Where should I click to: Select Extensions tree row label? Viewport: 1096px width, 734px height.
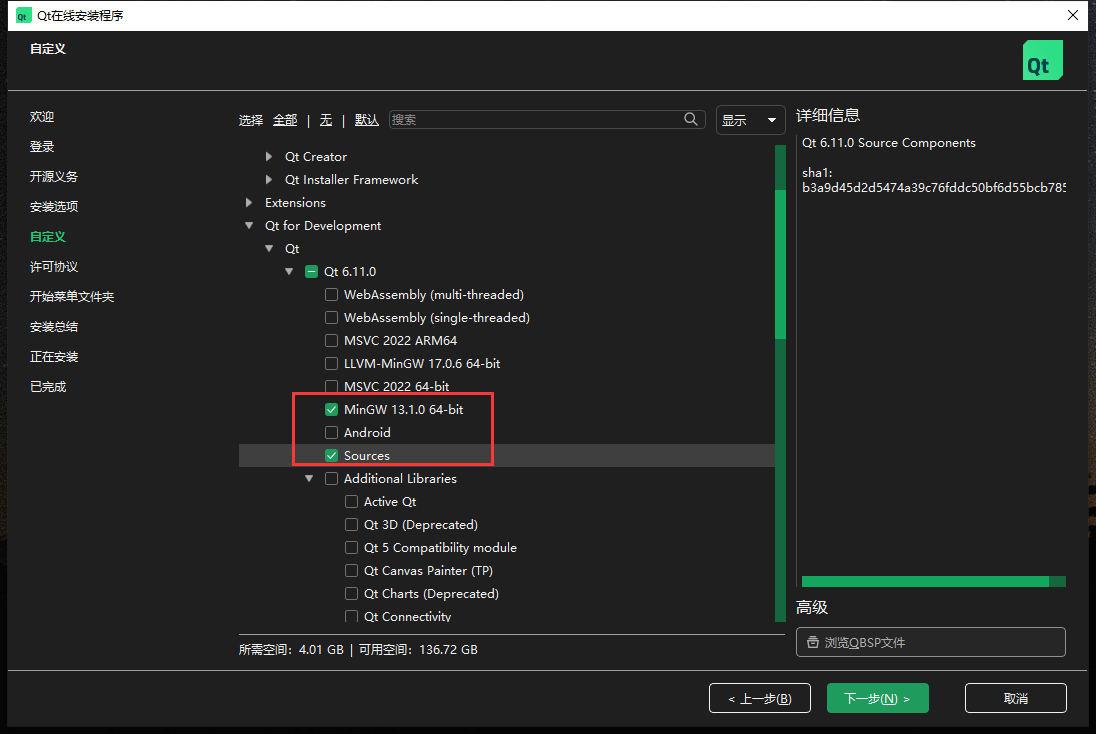(x=295, y=203)
